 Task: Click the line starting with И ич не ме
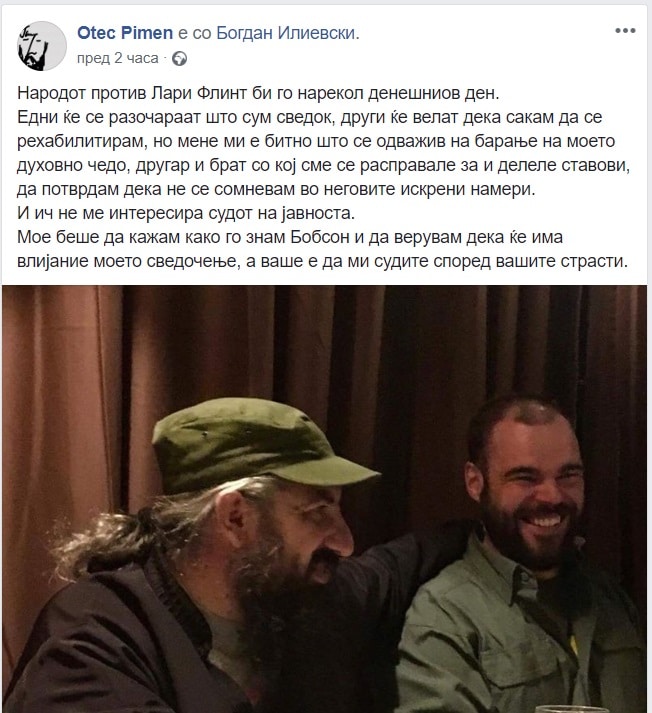tap(186, 213)
